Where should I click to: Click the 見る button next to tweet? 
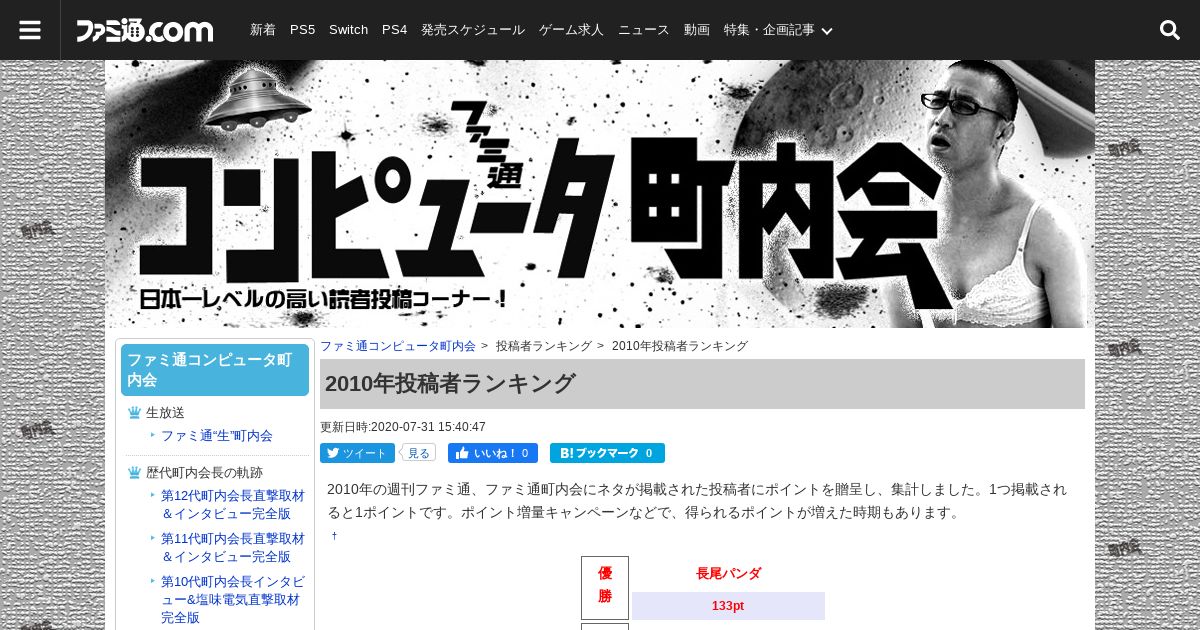click(418, 453)
